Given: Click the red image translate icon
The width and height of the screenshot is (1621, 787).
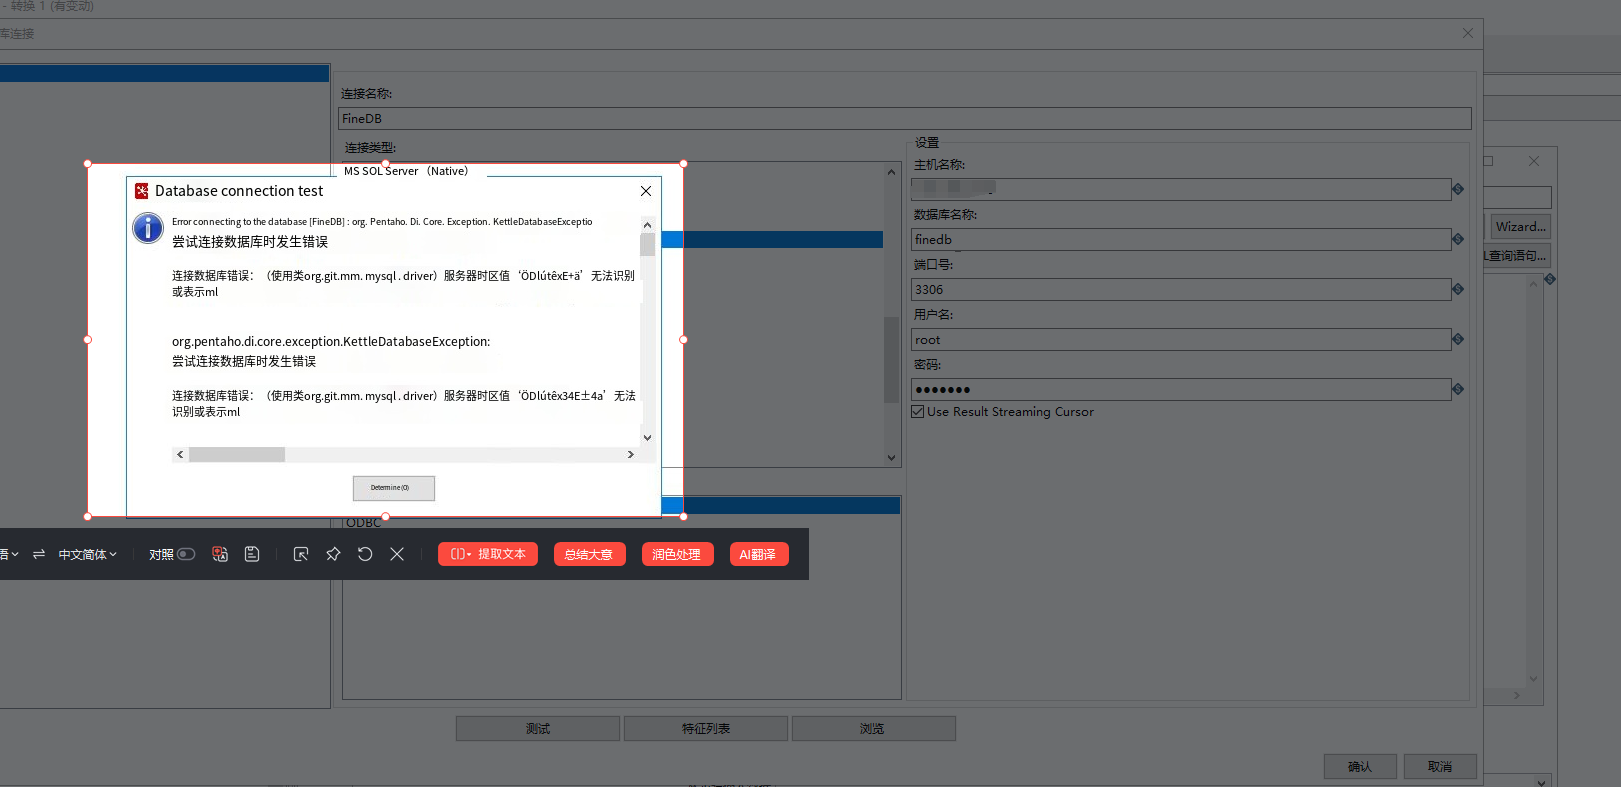Looking at the screenshot, I should click(x=220, y=554).
